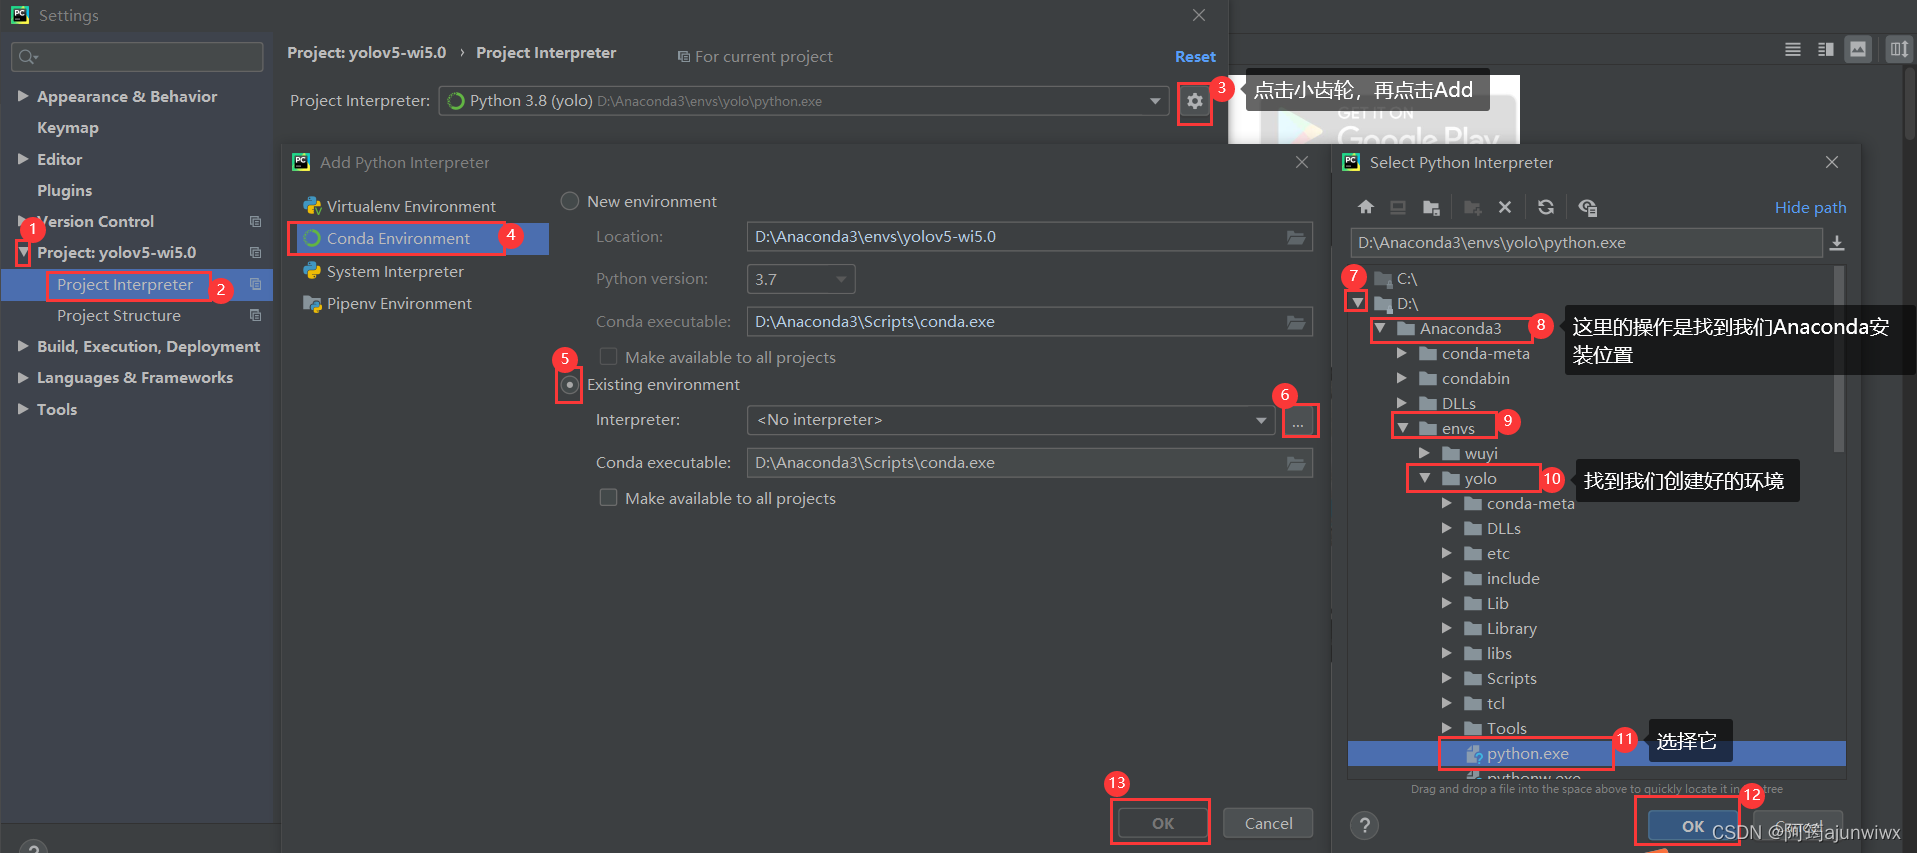Click file tree vertical scrollbar
This screenshot has width=1917, height=853.
pos(1839,359)
